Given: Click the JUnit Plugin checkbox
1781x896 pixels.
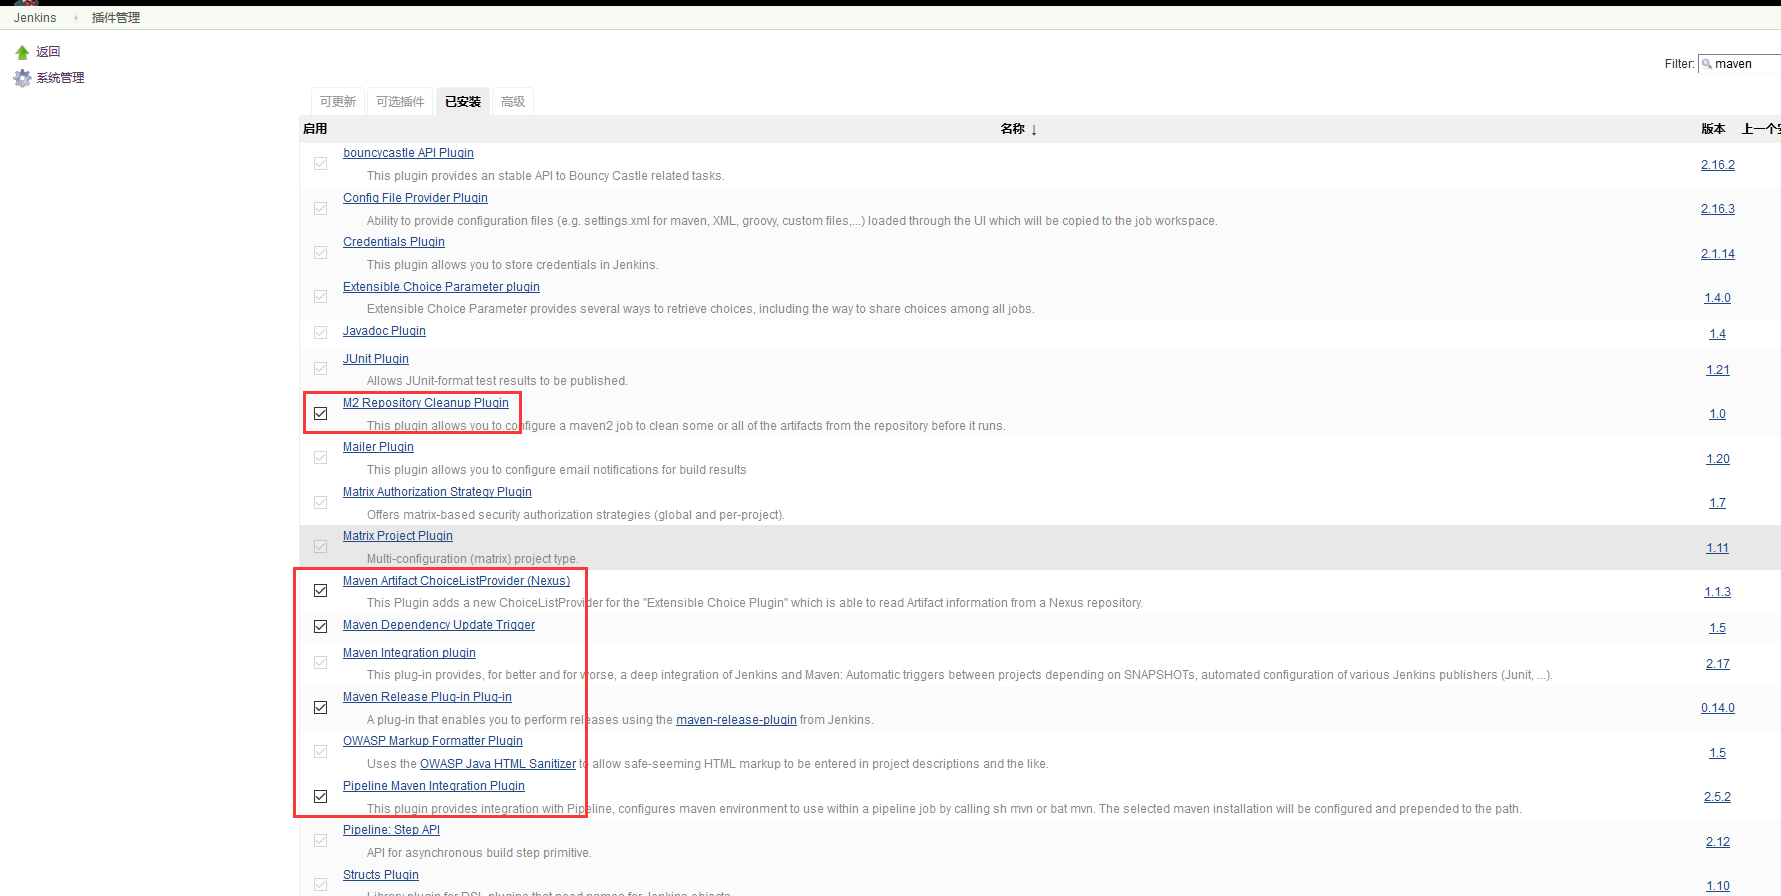Looking at the screenshot, I should pyautogui.click(x=320, y=368).
